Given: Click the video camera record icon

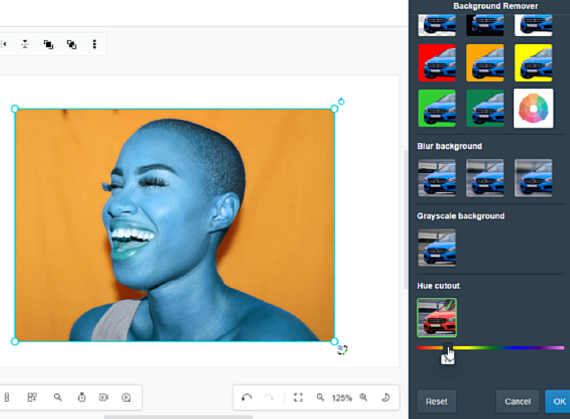Looking at the screenshot, I should [104, 397].
